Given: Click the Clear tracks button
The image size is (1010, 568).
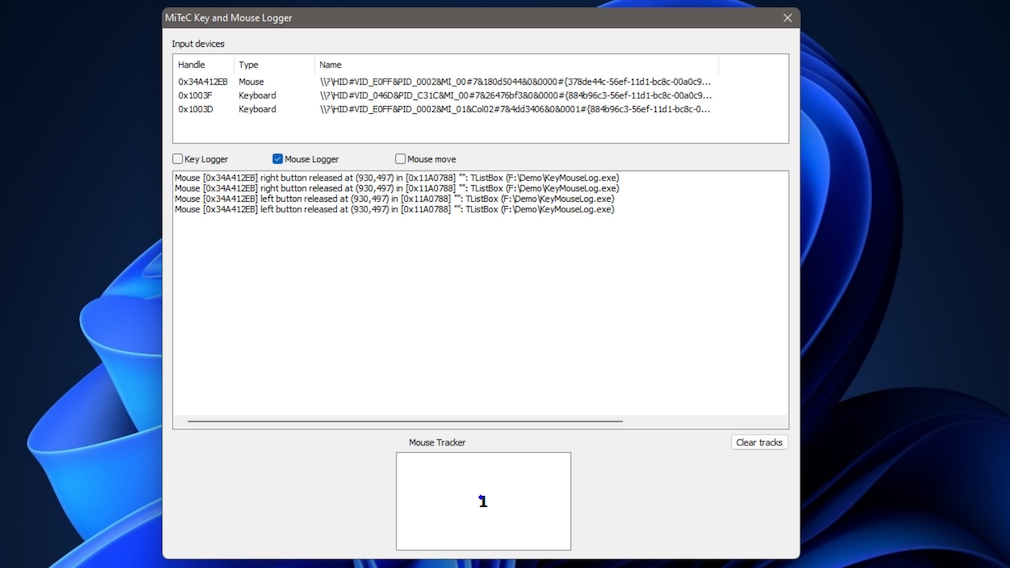Looking at the screenshot, I should coord(759,442).
